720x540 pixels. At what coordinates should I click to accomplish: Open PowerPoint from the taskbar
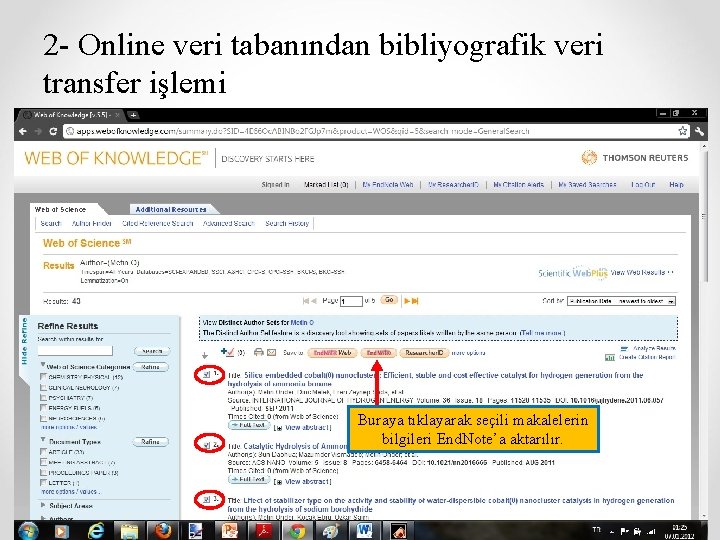[230, 531]
